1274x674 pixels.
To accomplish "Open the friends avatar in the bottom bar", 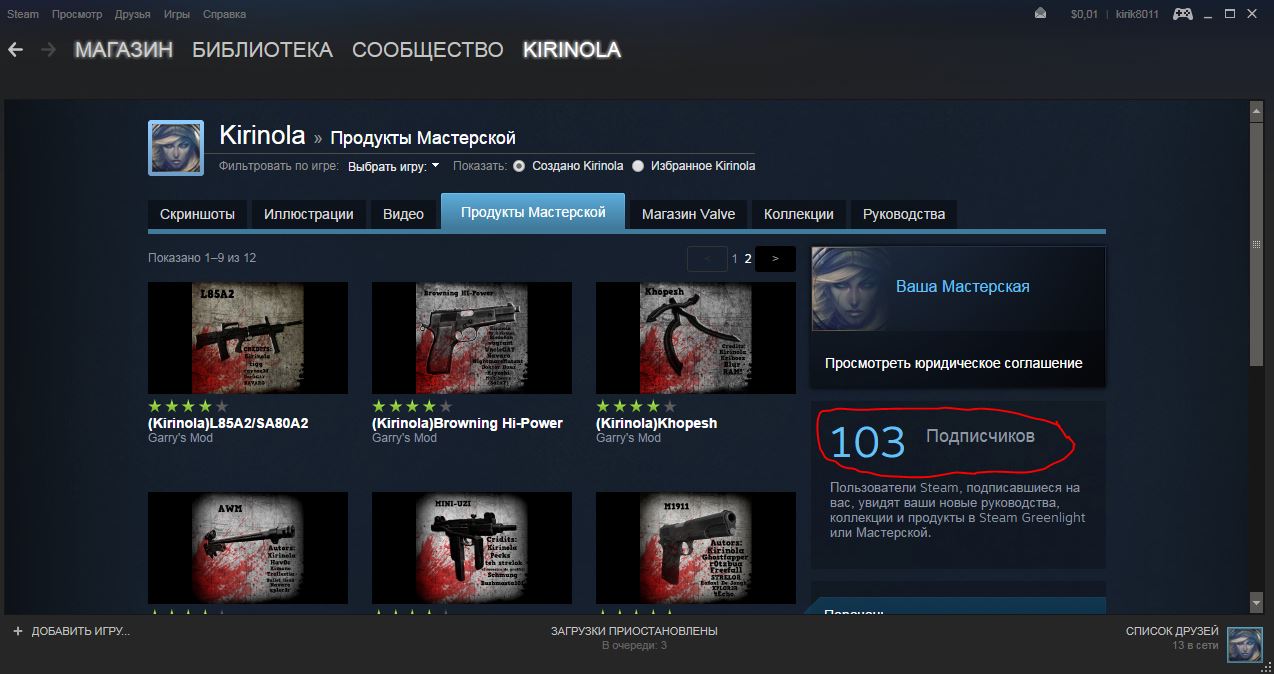I will (x=1245, y=645).
